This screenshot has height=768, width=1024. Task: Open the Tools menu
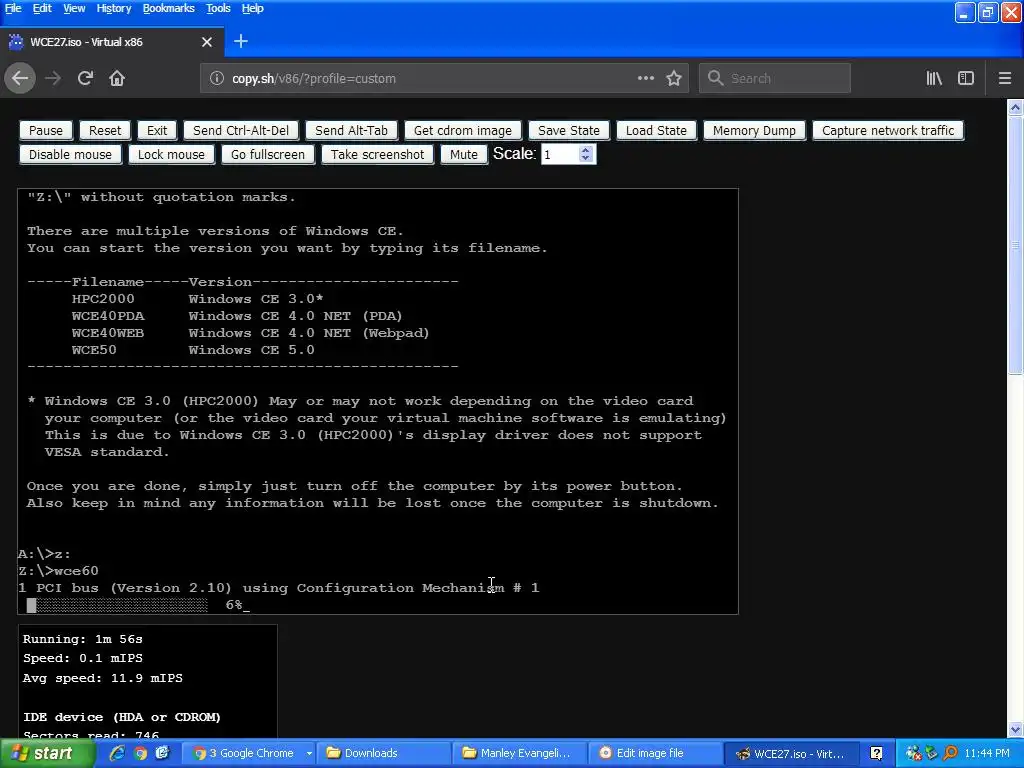point(218,8)
